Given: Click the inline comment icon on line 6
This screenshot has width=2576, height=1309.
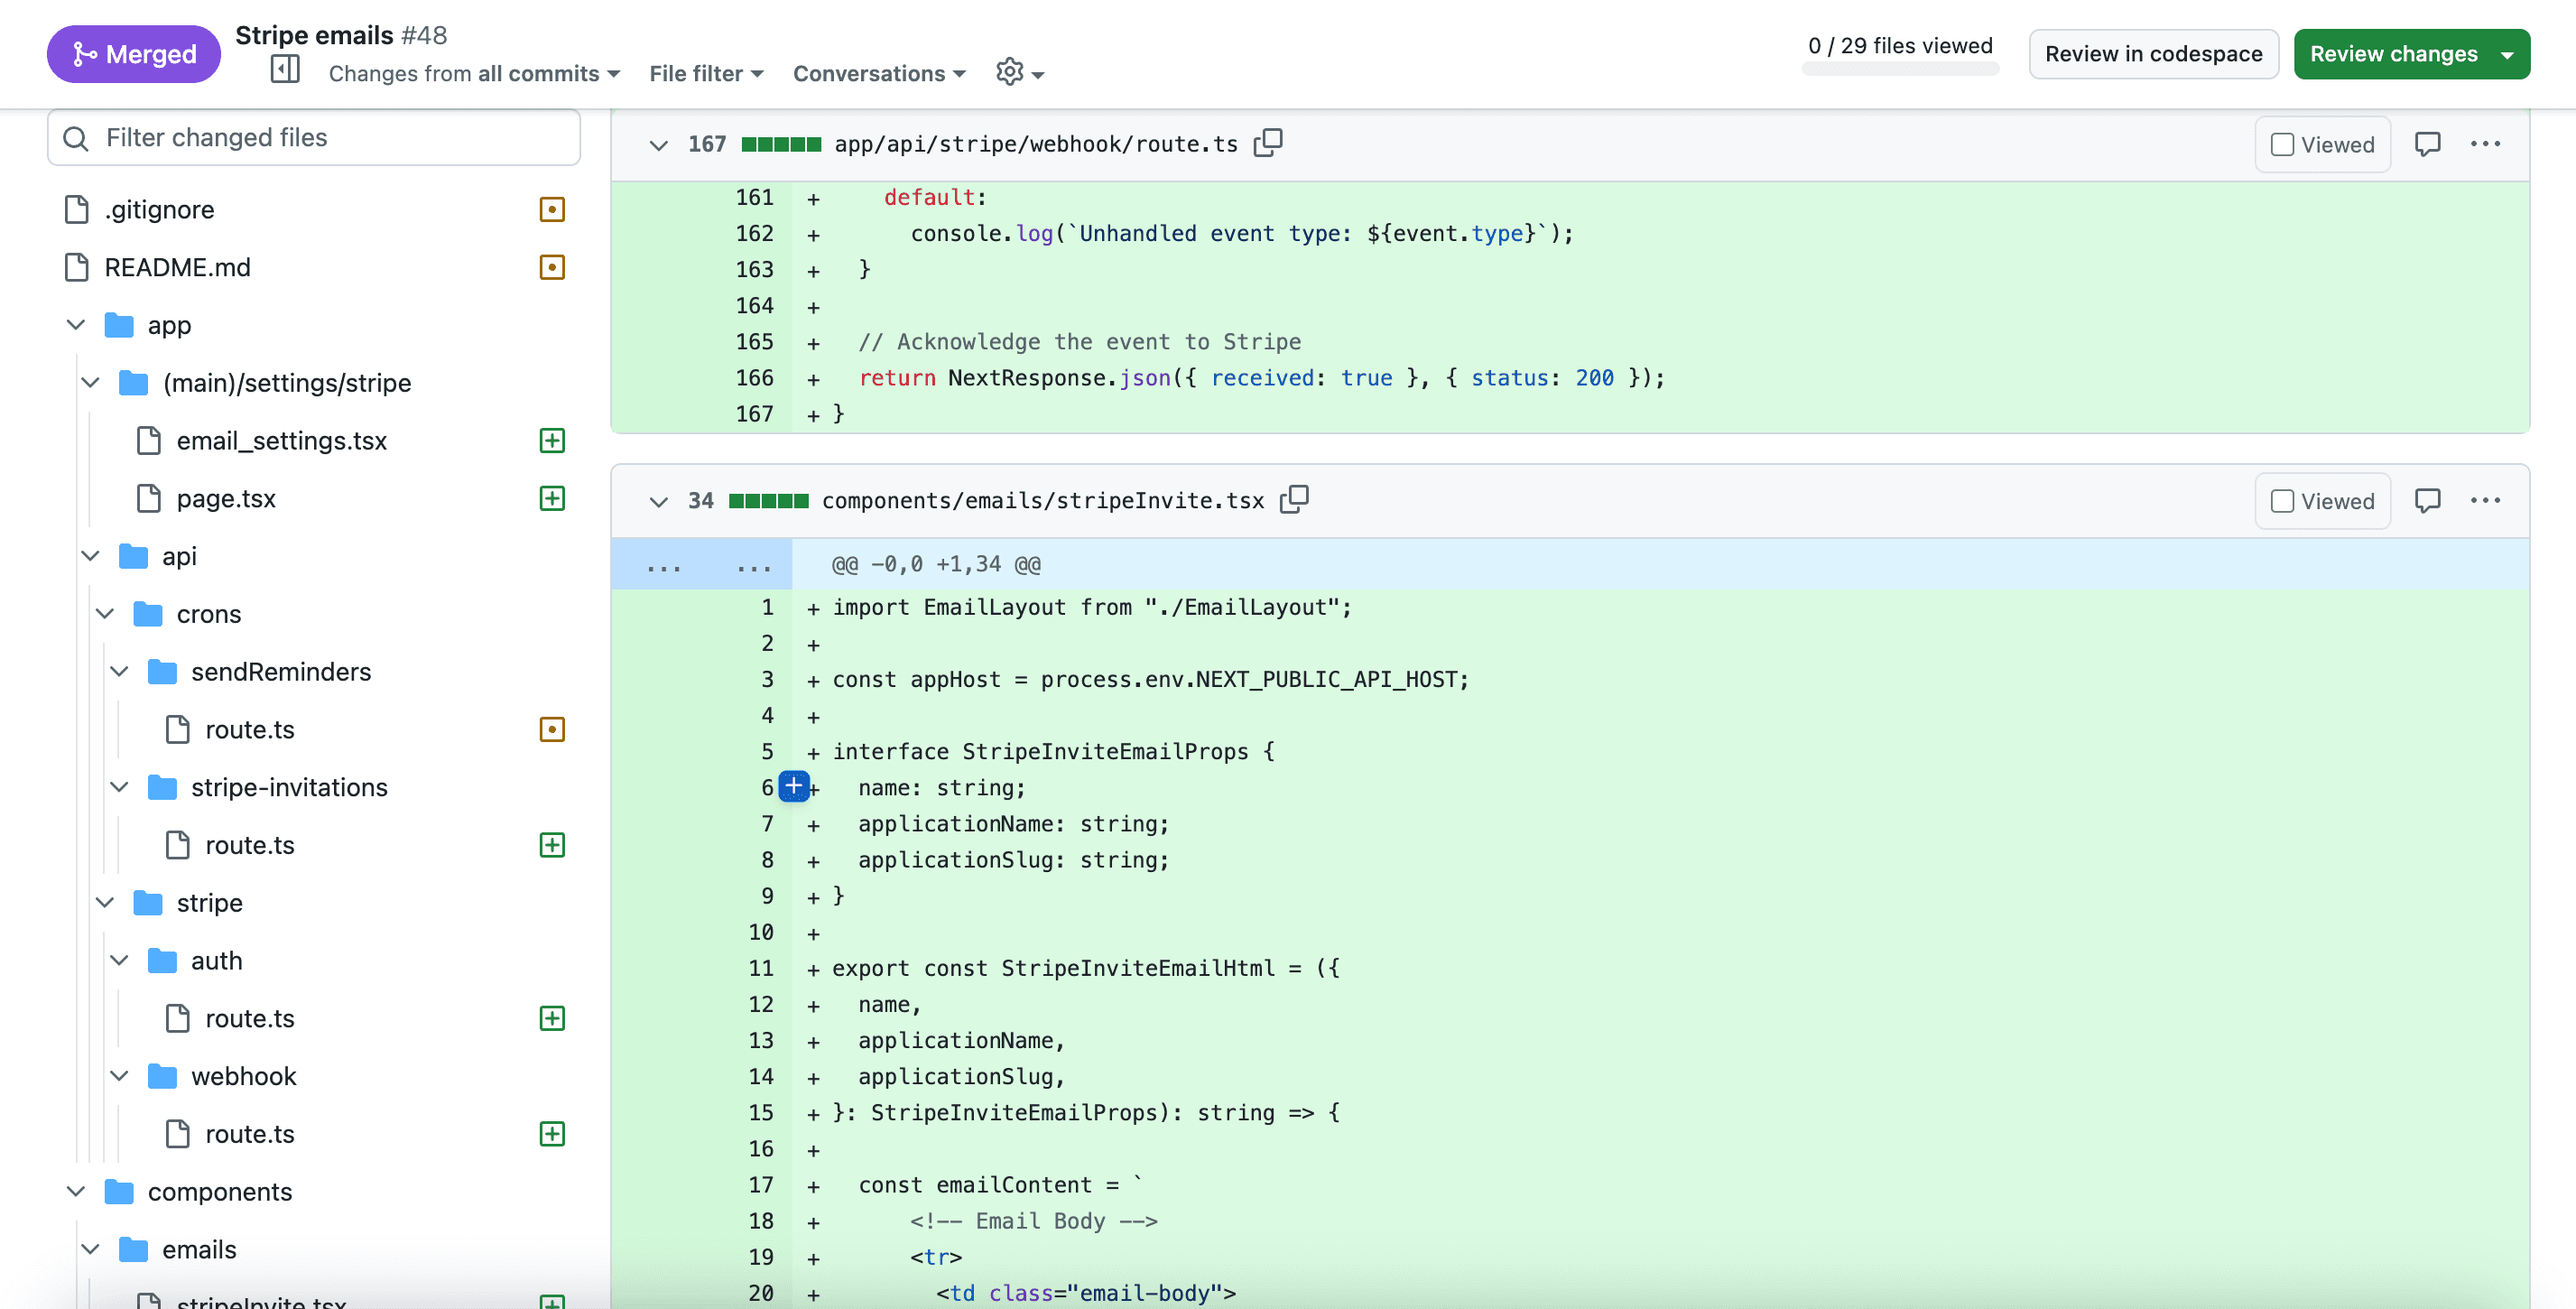Looking at the screenshot, I should point(794,786).
